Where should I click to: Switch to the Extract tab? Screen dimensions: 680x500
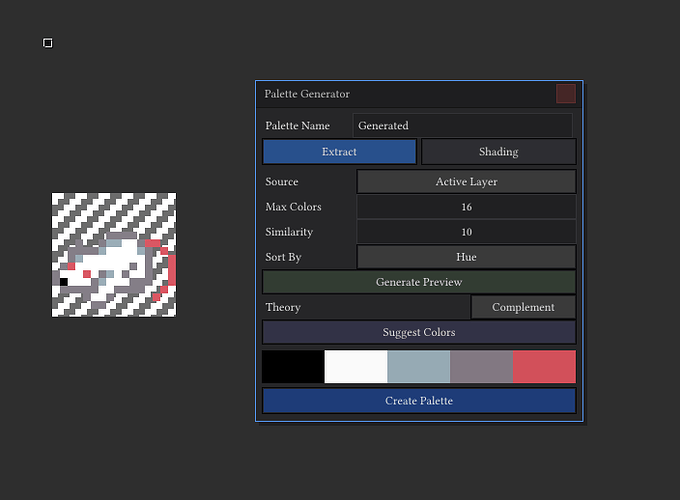pyautogui.click(x=339, y=152)
